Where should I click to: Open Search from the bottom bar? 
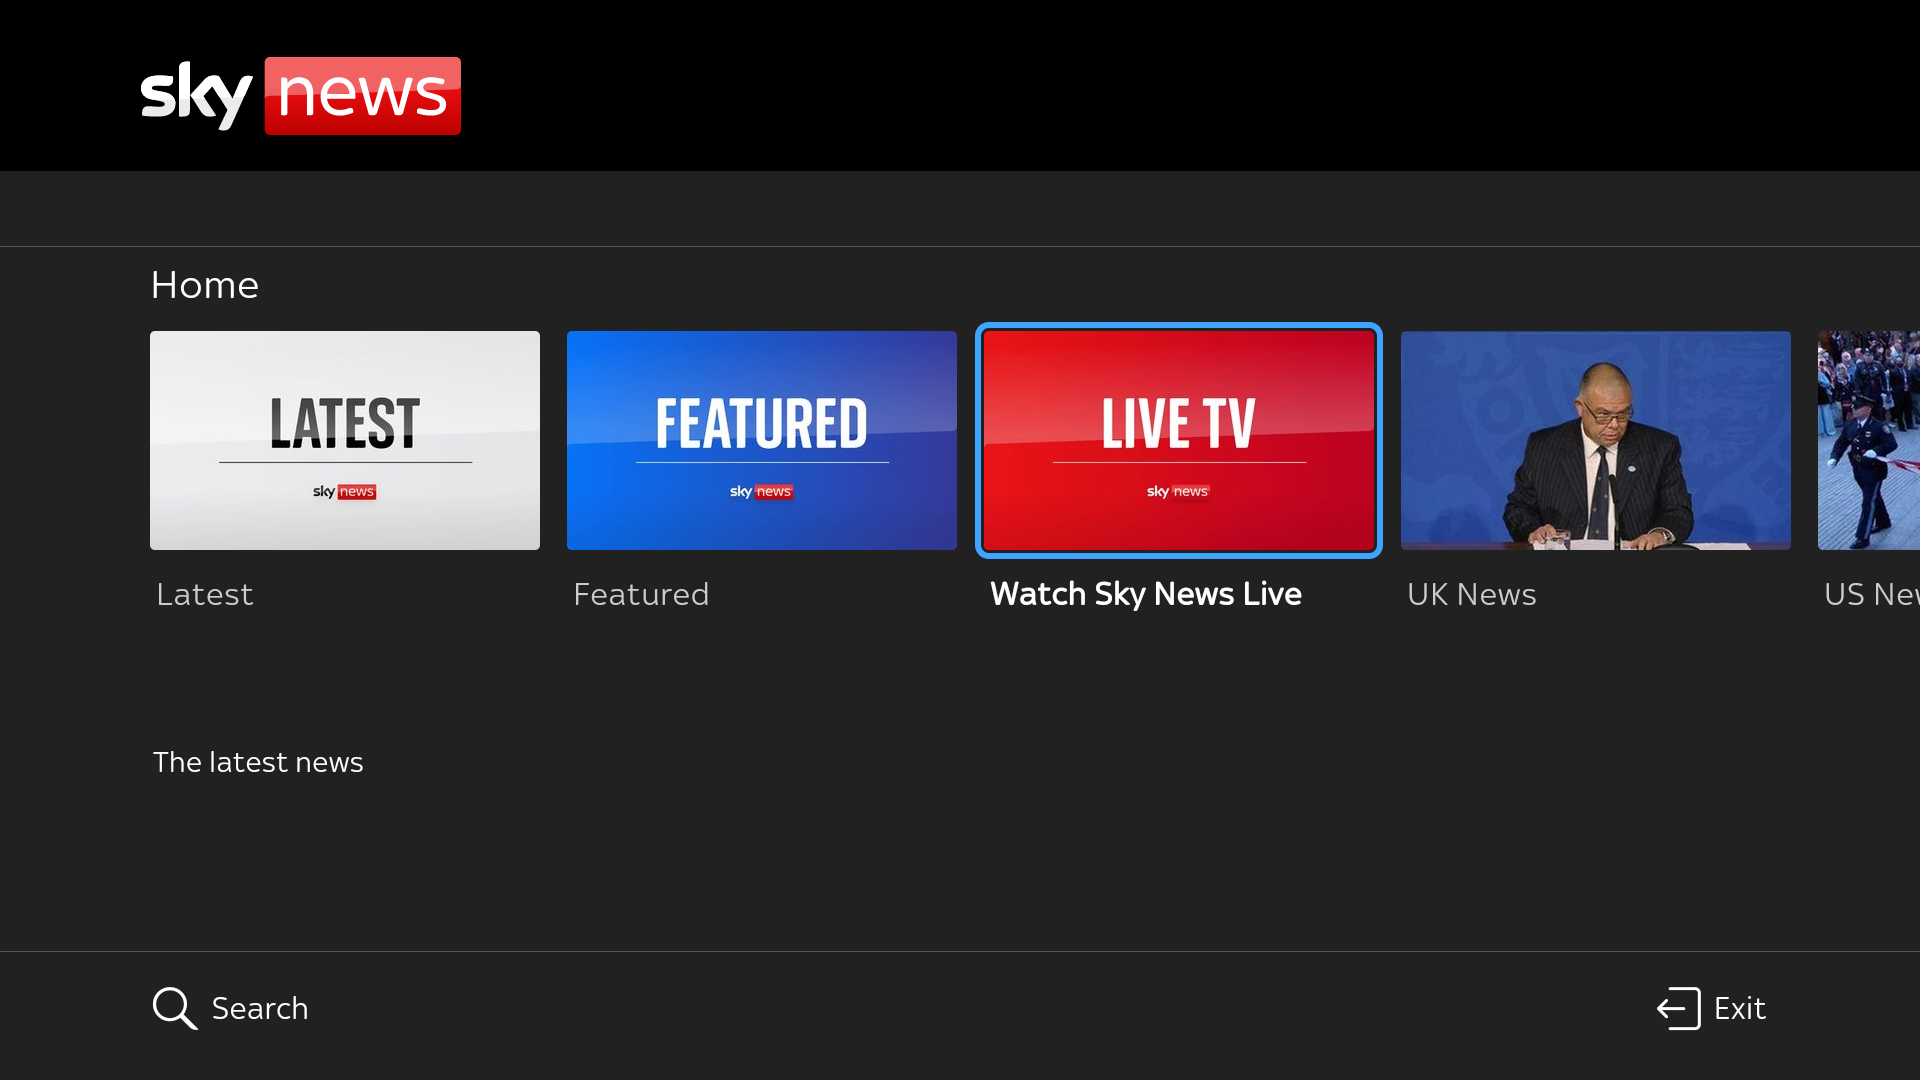(x=259, y=1008)
